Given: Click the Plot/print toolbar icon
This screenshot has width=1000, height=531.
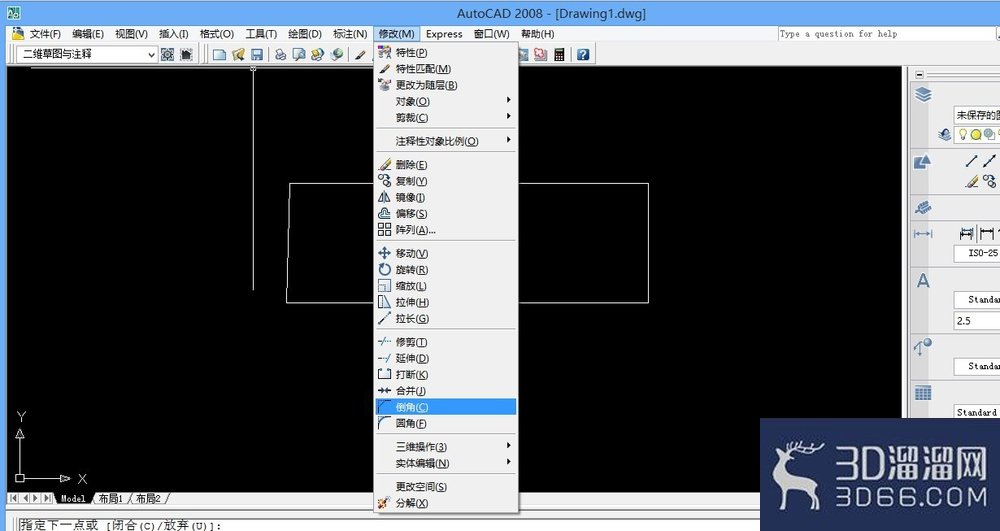Looking at the screenshot, I should pos(280,55).
